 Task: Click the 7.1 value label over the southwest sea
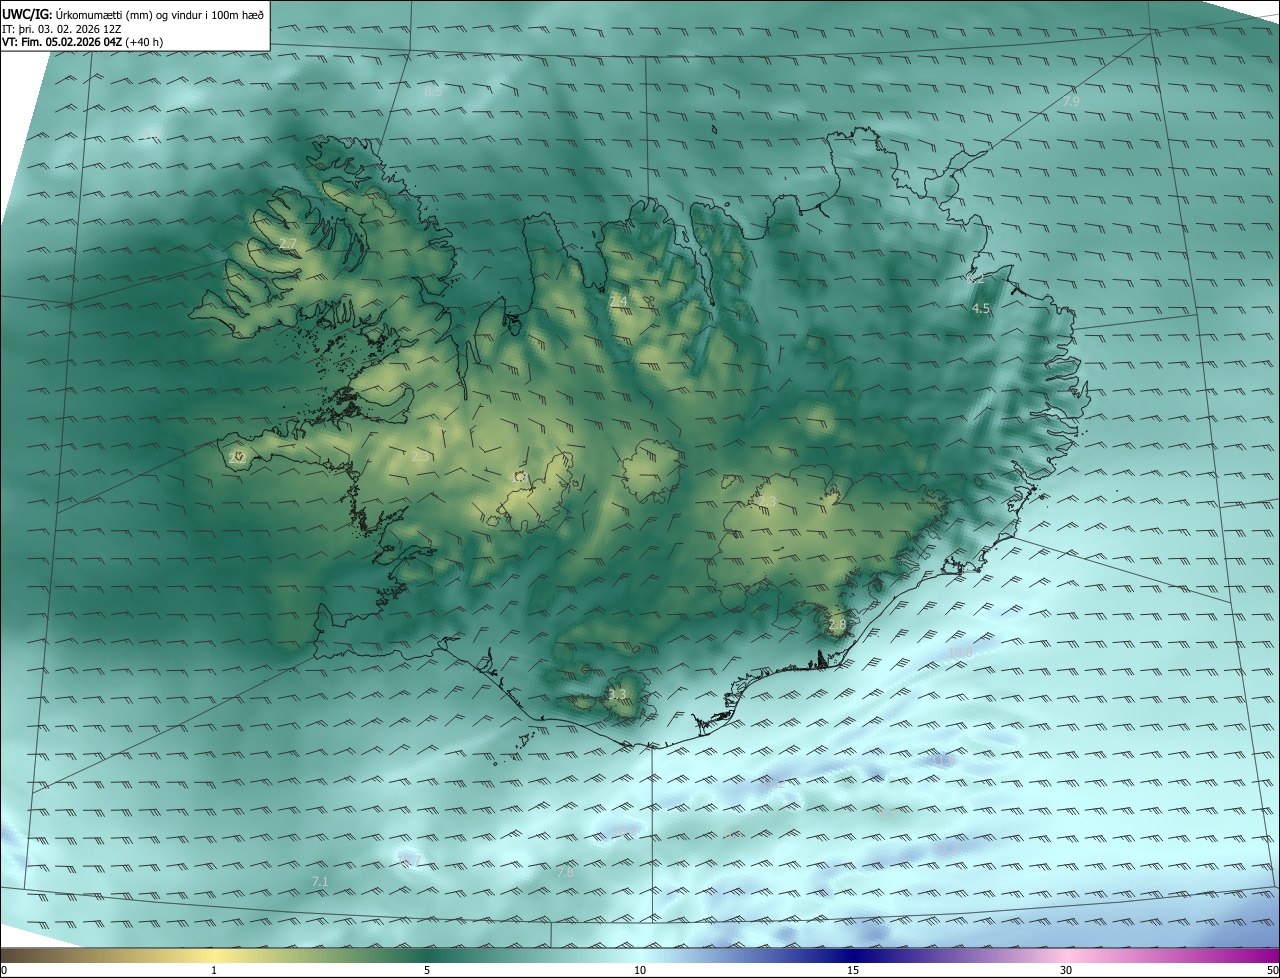pyautogui.click(x=320, y=881)
